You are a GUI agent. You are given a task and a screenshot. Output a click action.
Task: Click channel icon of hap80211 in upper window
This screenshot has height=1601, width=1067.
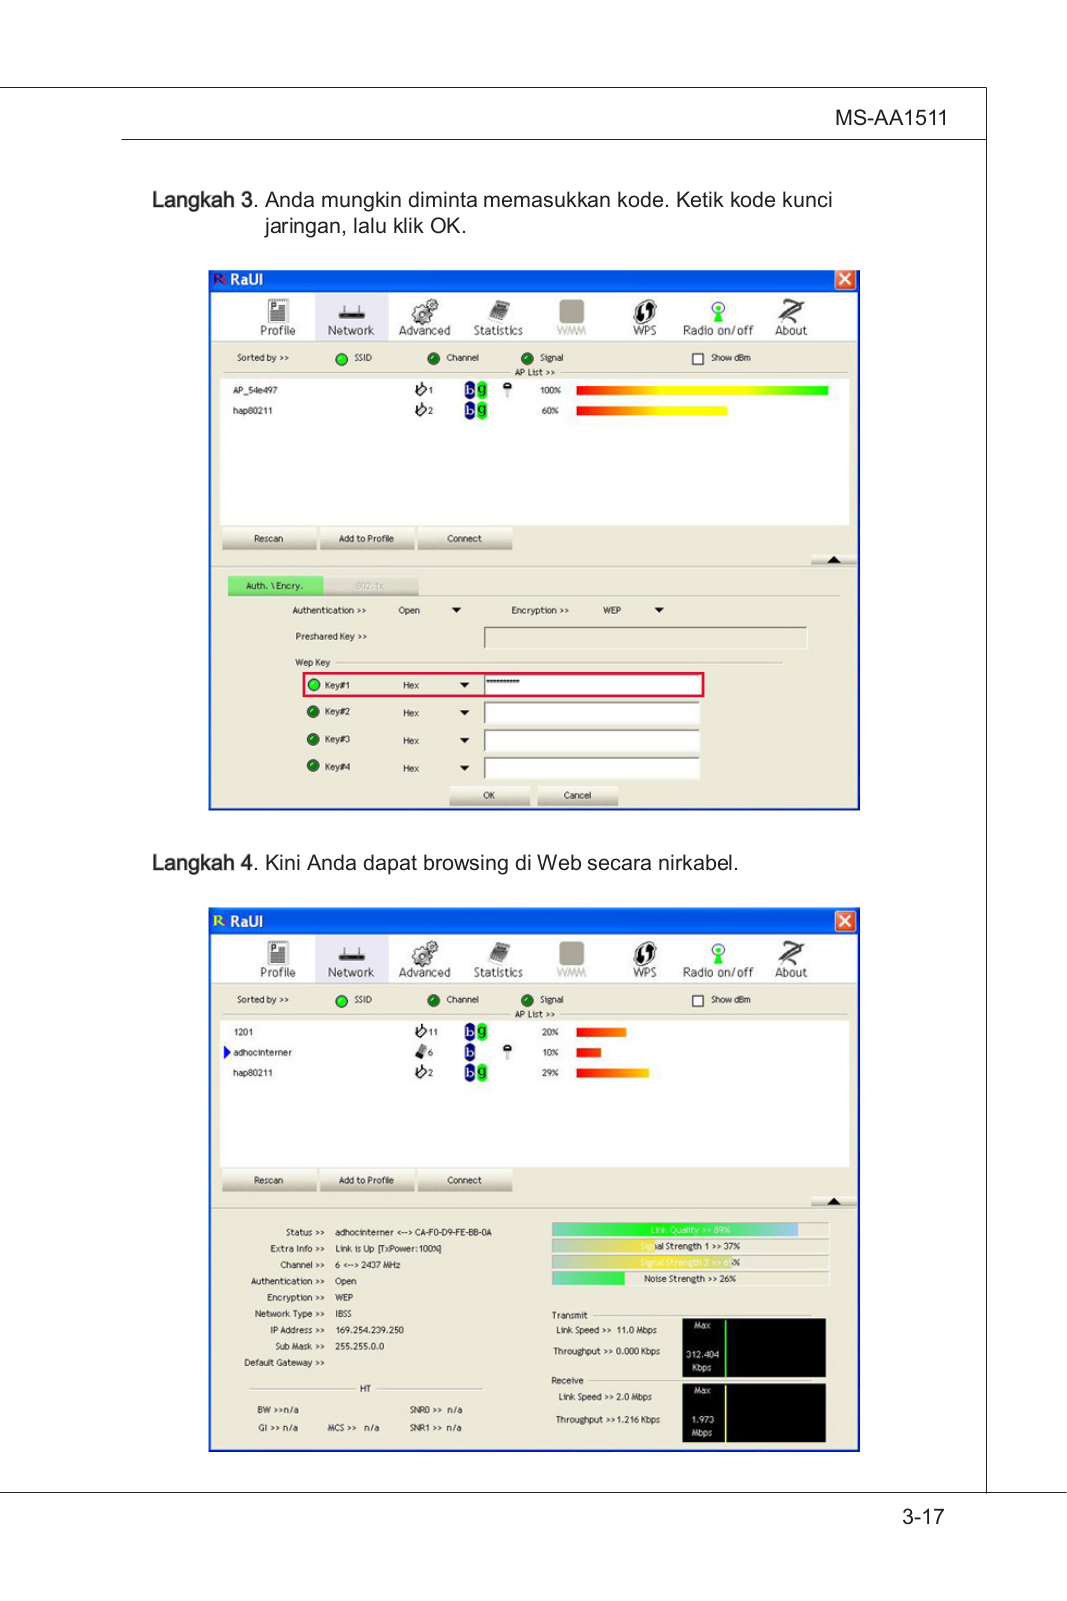point(421,410)
